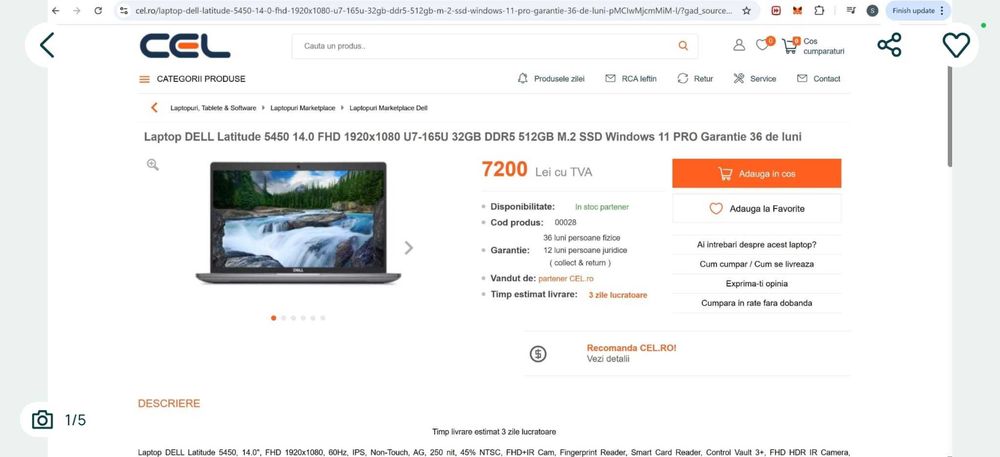
Task: Open the user account icon
Action: tap(739, 45)
